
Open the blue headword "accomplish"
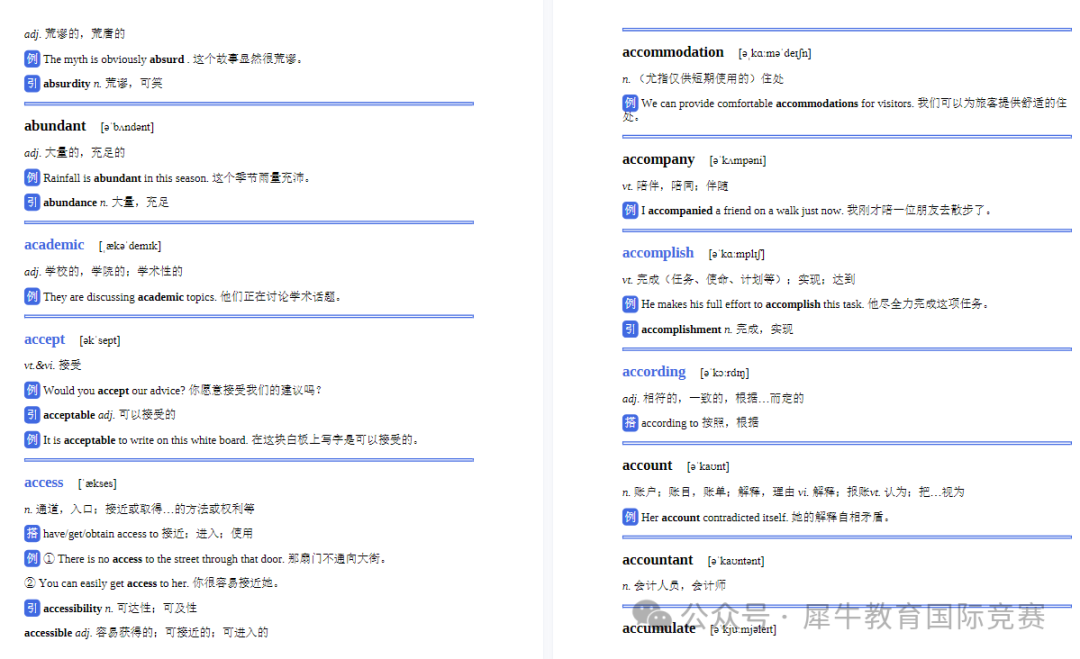658,253
